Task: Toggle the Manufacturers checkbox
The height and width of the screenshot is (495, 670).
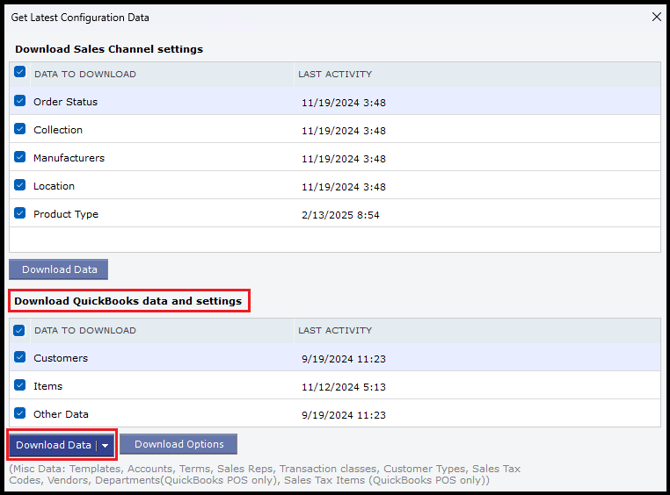Action: [x=20, y=157]
